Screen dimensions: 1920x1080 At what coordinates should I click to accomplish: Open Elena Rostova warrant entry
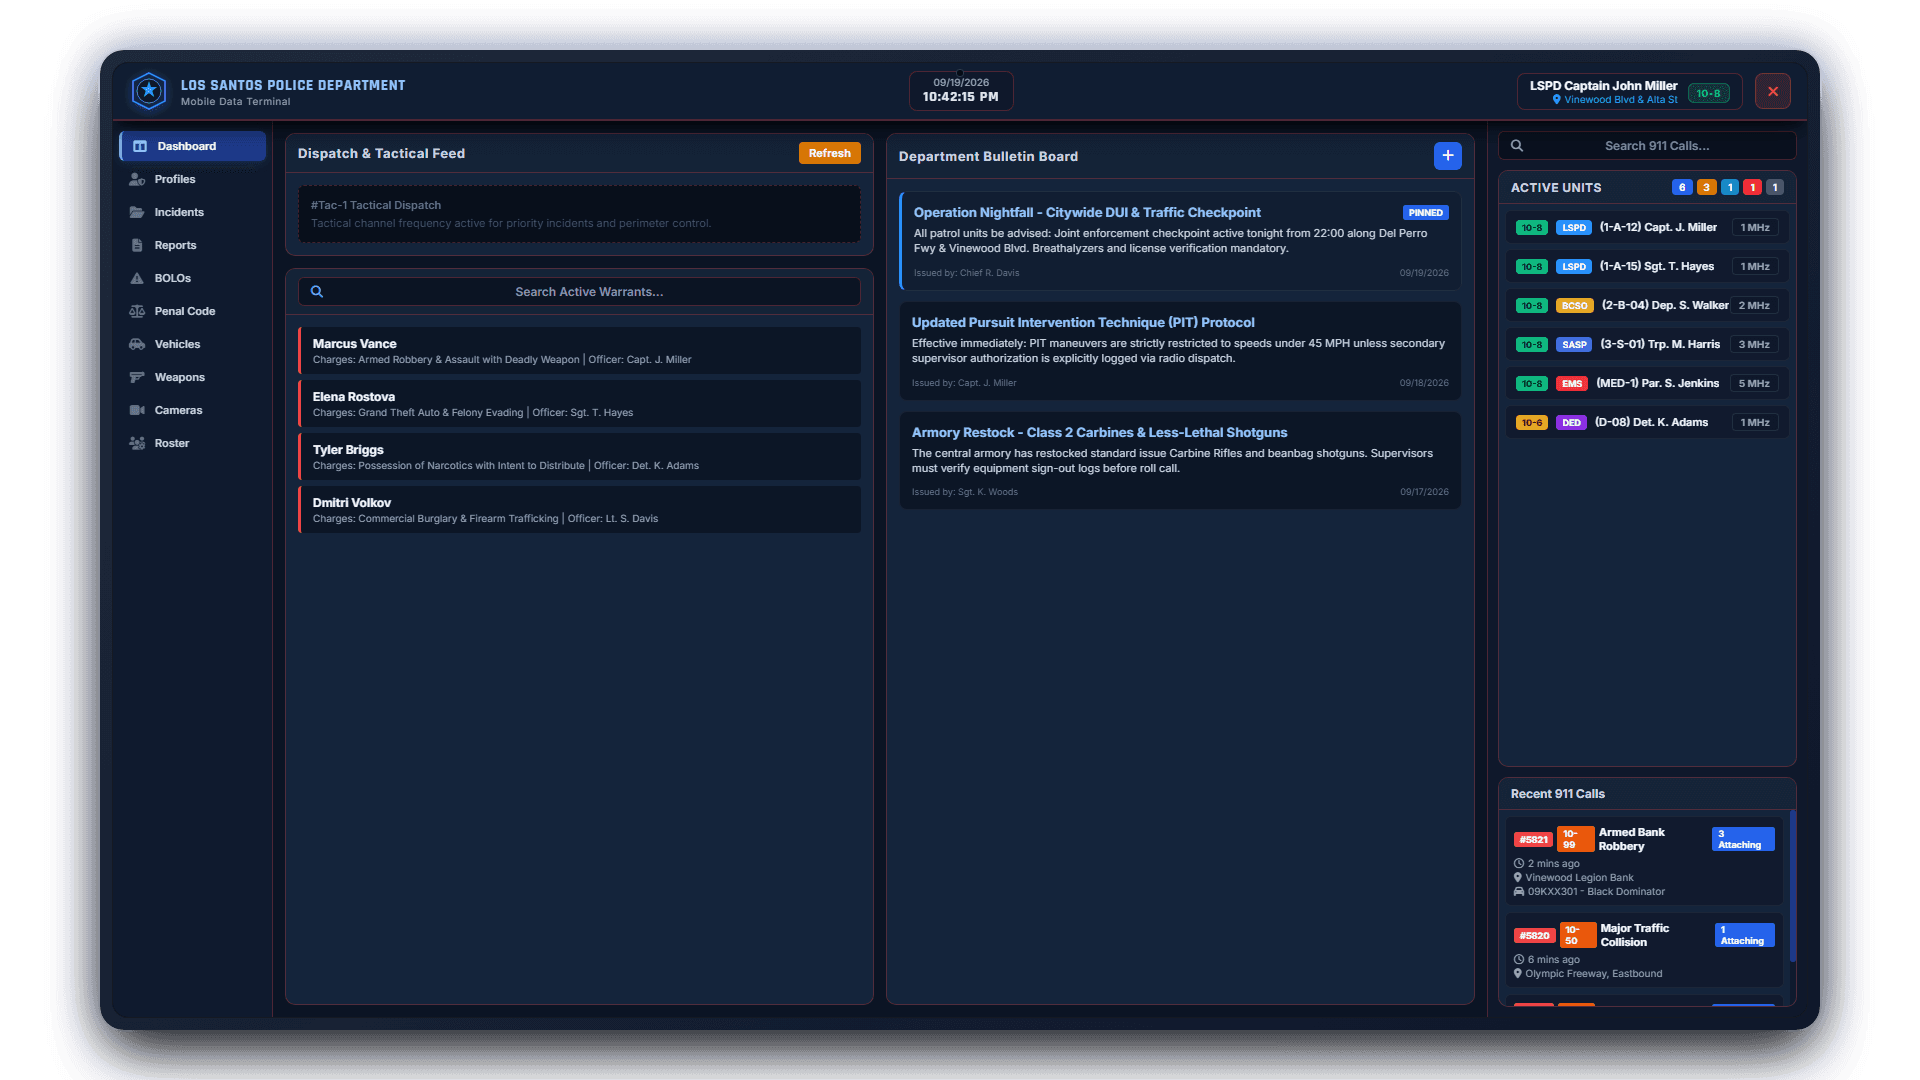pos(579,404)
